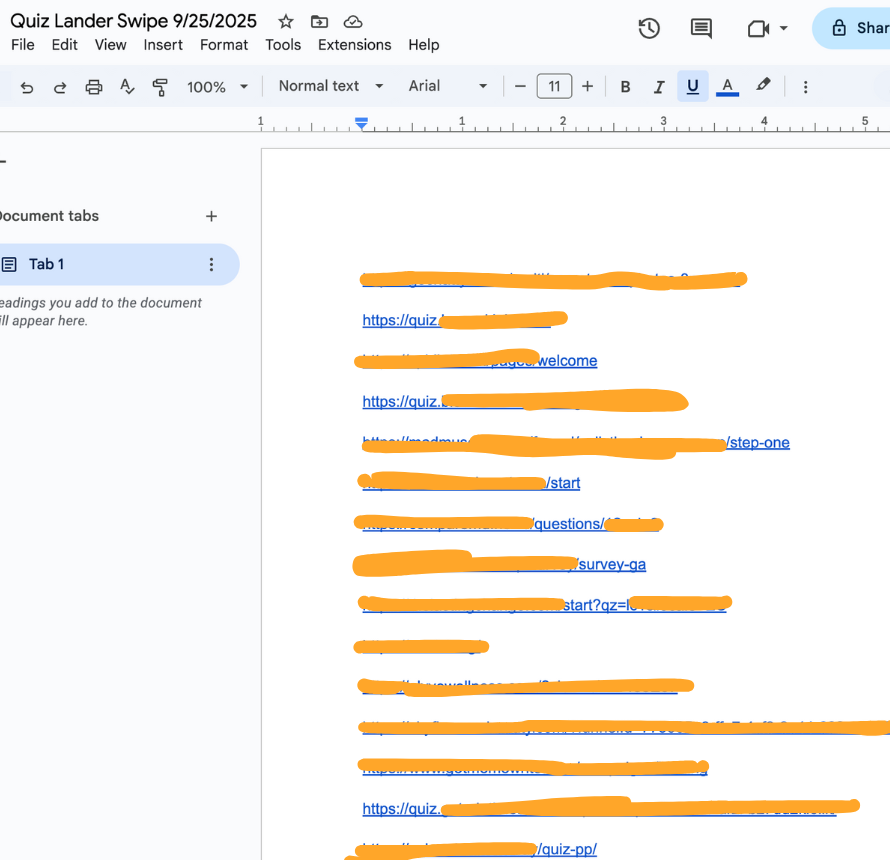Open the View menu
Screen dimensions: 890x860
110,45
